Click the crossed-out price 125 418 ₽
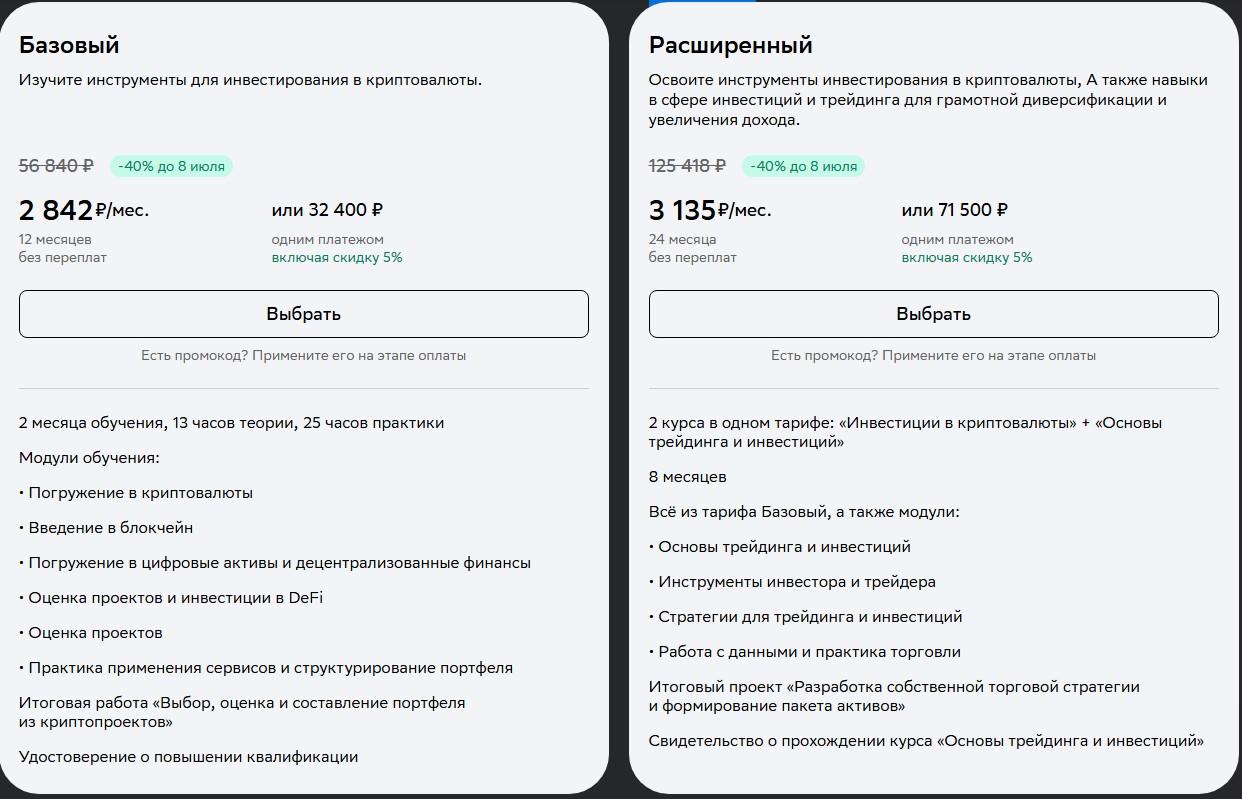The height and width of the screenshot is (799, 1242). (688, 166)
